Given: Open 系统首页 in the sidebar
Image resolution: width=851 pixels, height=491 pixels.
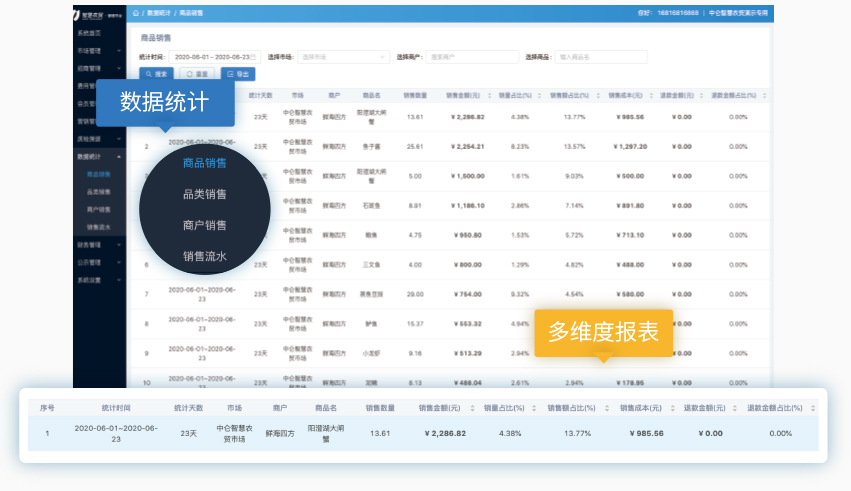Looking at the screenshot, I should click(90, 33).
